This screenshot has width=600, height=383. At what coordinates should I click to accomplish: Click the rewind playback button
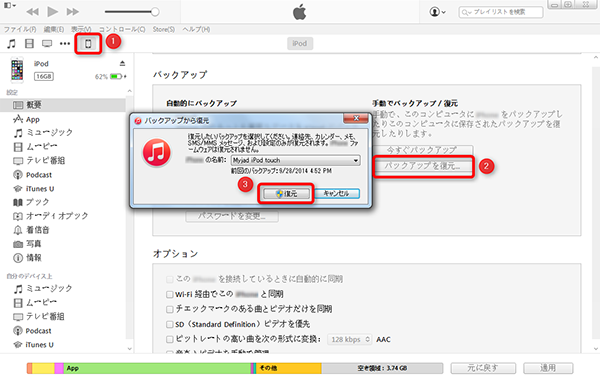(33, 12)
